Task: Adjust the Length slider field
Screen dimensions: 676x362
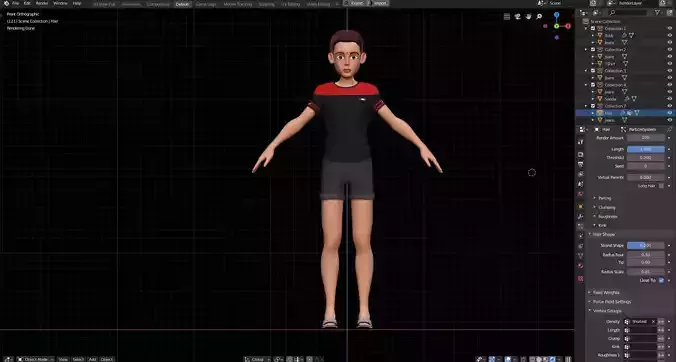Action: coord(645,149)
